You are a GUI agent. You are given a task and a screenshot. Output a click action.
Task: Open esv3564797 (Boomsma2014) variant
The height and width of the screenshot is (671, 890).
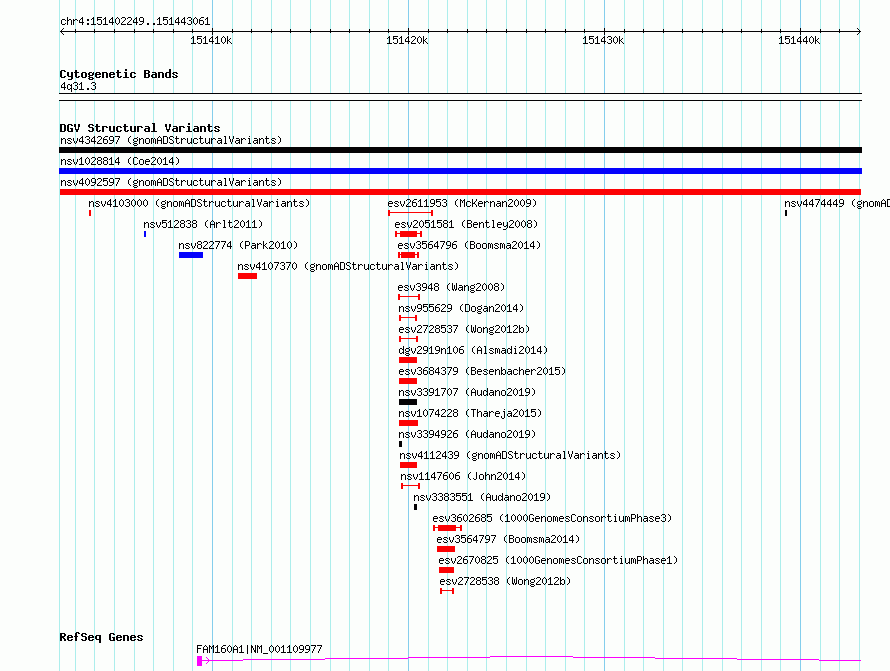[508, 539]
